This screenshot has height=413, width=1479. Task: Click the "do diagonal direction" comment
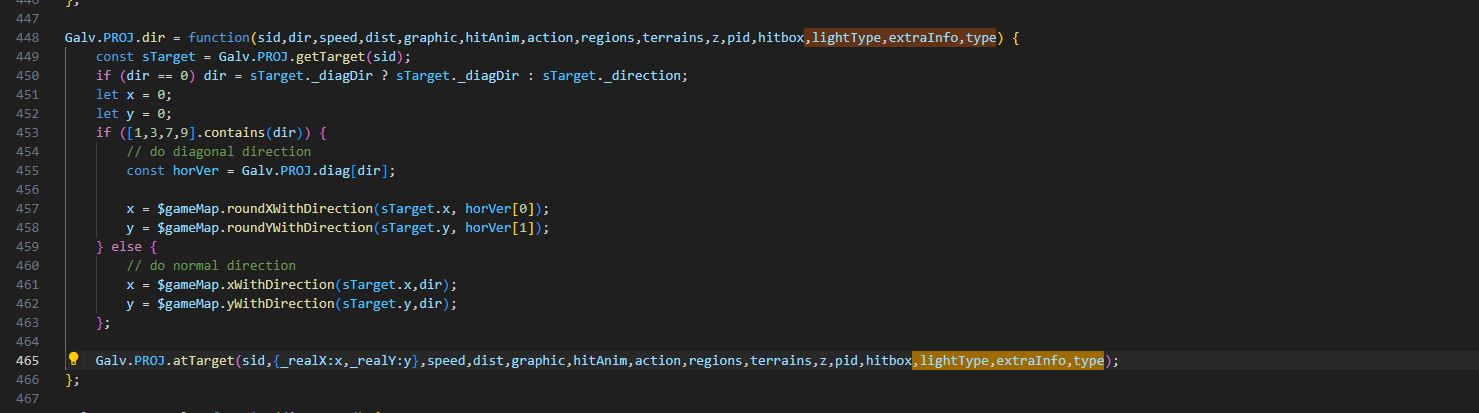[218, 152]
